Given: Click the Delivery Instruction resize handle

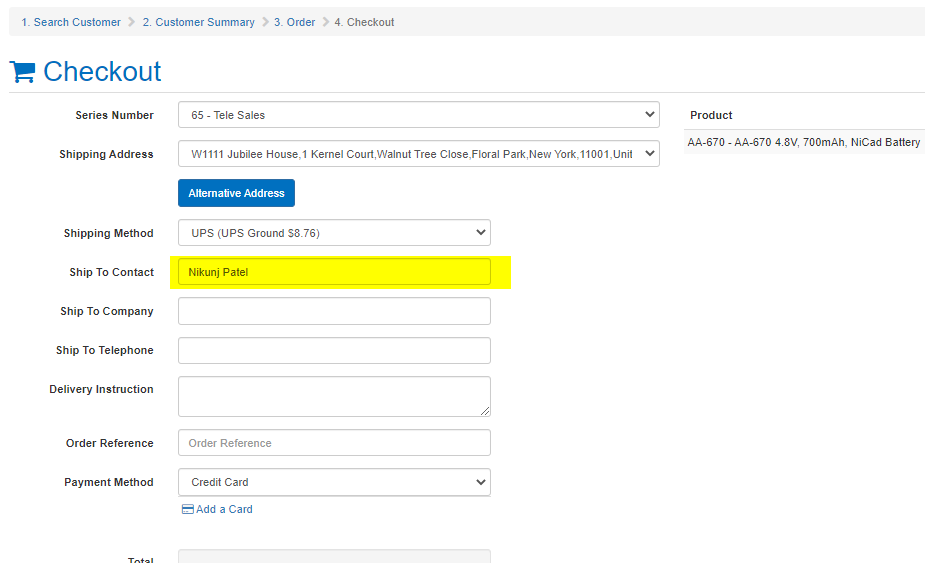Looking at the screenshot, I should click(485, 411).
